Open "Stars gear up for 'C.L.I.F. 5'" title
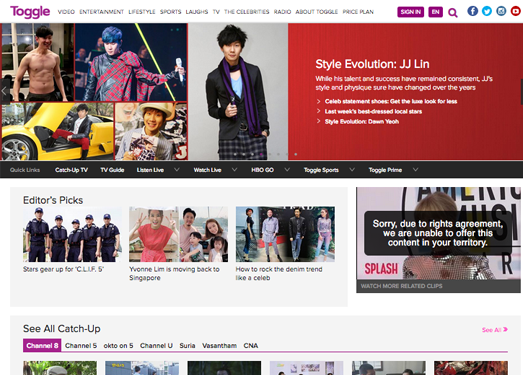The image size is (523, 375). point(63,269)
